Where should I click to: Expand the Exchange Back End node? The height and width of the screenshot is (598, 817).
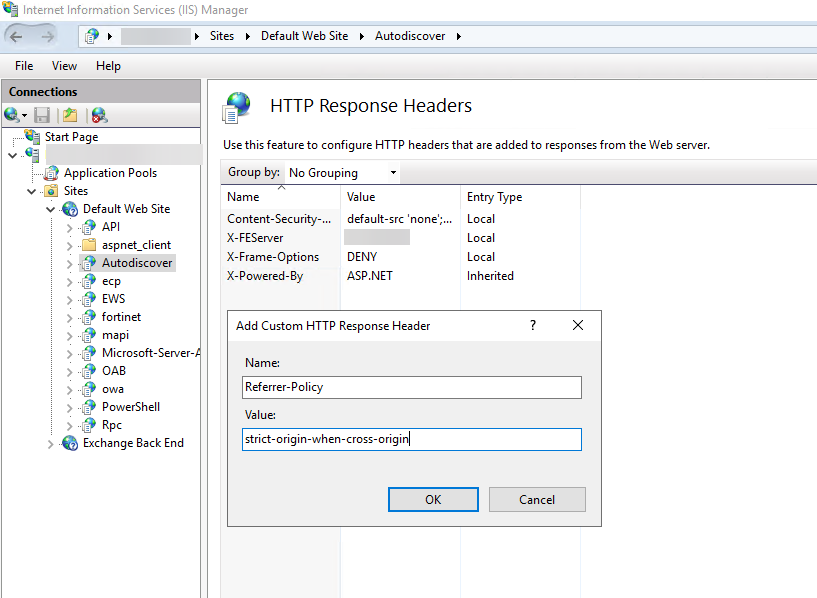(x=51, y=443)
